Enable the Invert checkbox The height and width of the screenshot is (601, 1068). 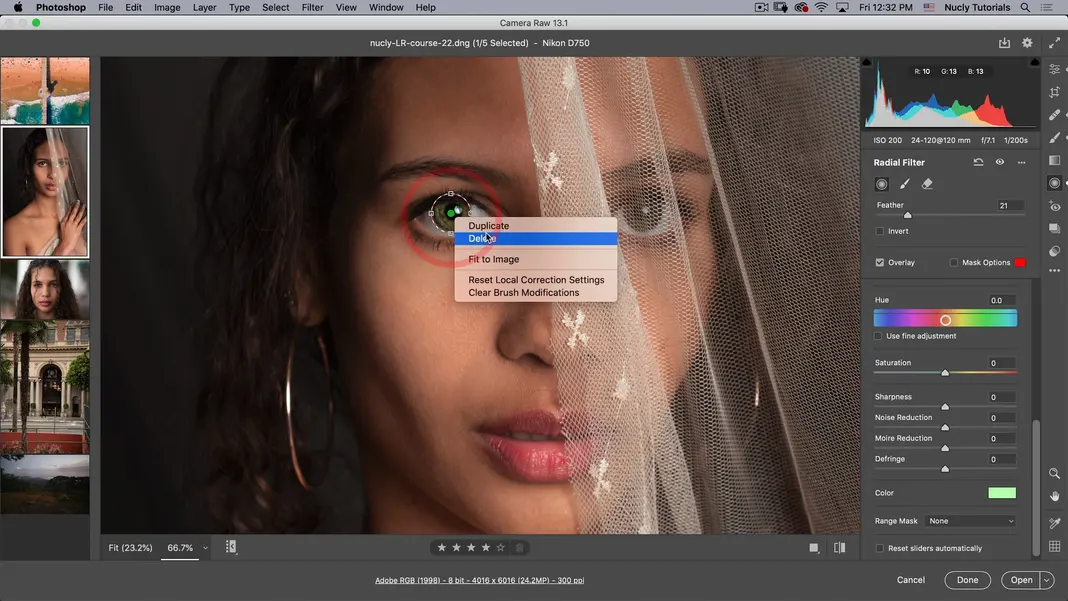click(x=879, y=231)
